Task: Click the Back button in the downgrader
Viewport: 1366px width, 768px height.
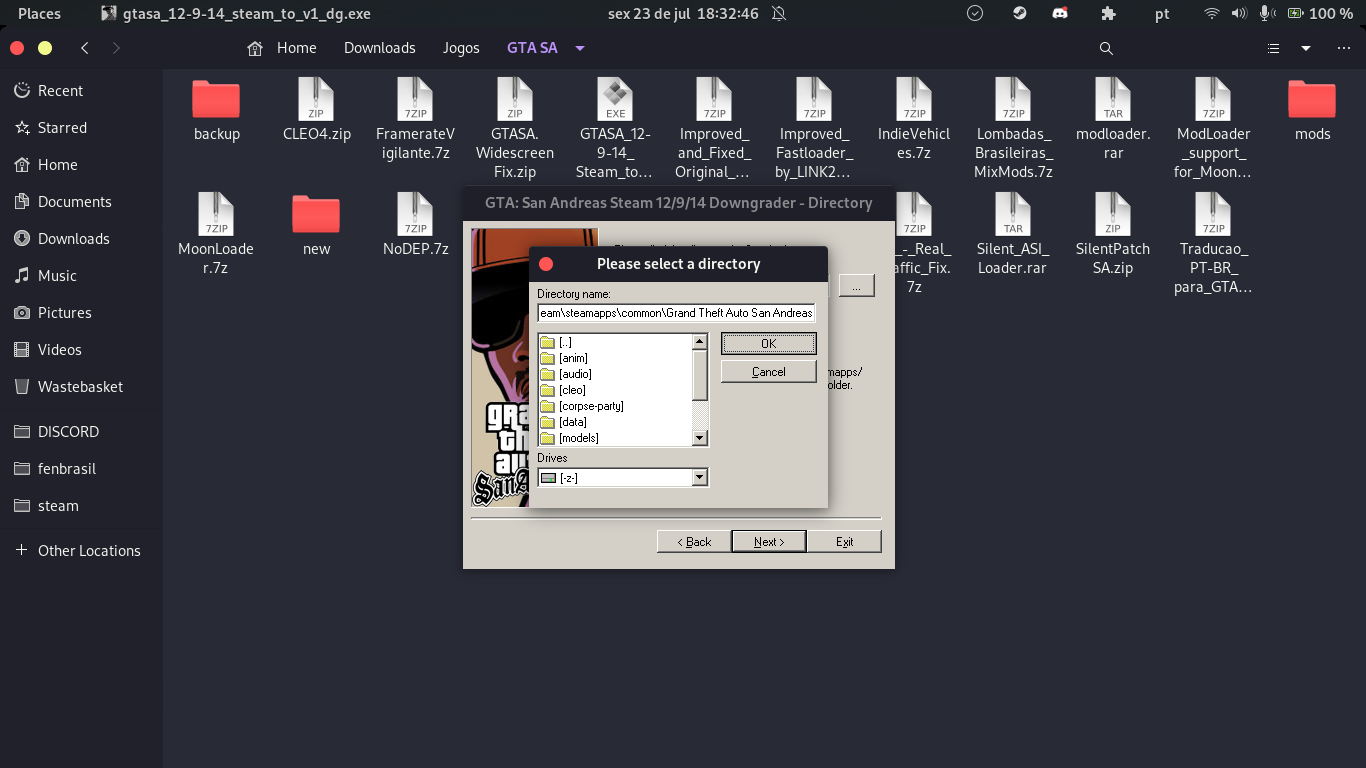Action: coord(694,541)
